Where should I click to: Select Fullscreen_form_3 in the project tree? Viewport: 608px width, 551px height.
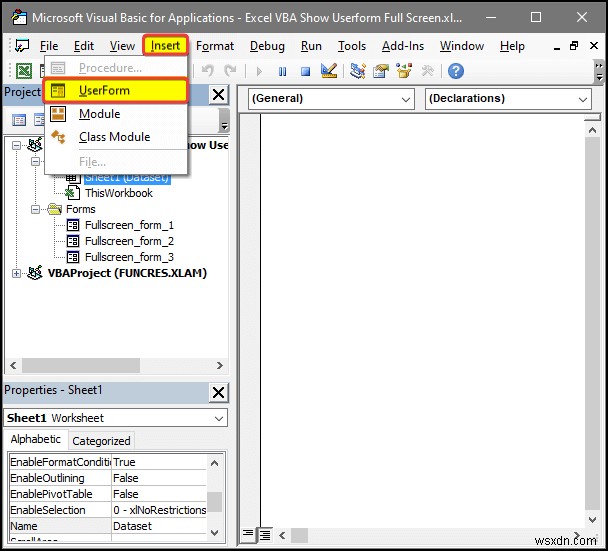pos(129,257)
